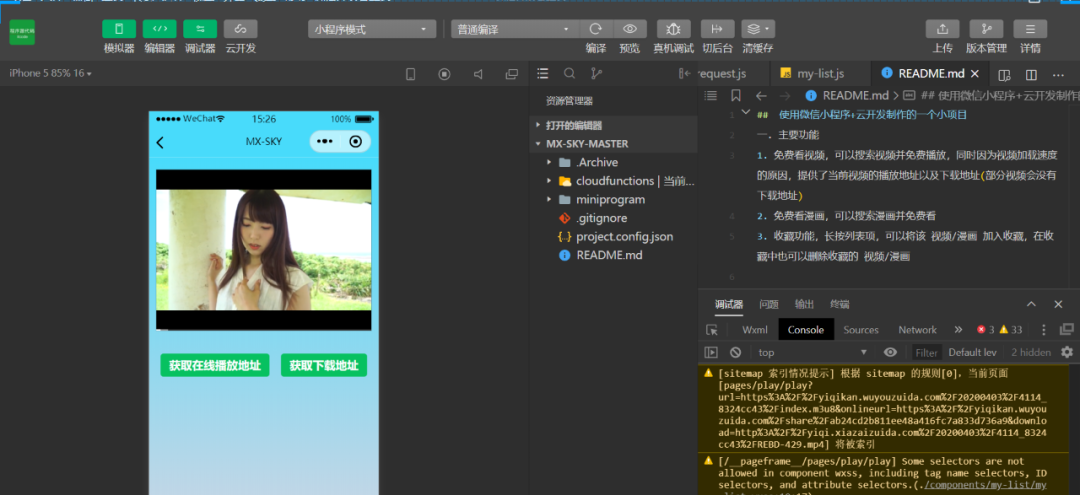Maximize debugger panel with up chevron
Screen dimensions: 1080x495
pos(1031,304)
